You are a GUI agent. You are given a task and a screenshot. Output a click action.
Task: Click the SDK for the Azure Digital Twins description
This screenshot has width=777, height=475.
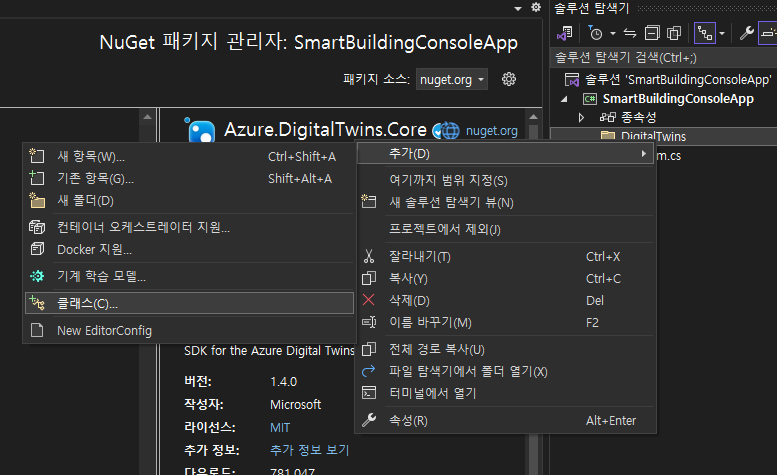coord(269,351)
